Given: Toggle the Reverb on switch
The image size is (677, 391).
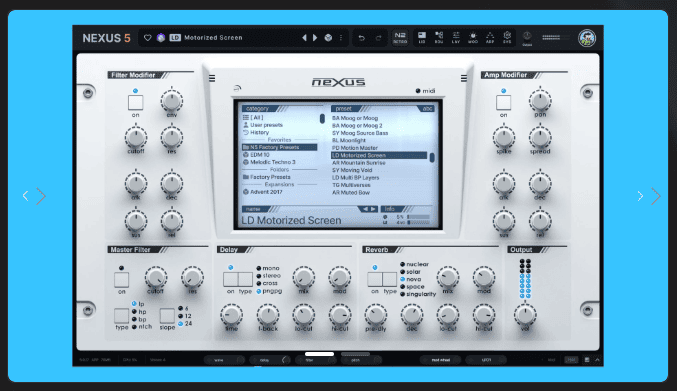Looking at the screenshot, I should 375,279.
